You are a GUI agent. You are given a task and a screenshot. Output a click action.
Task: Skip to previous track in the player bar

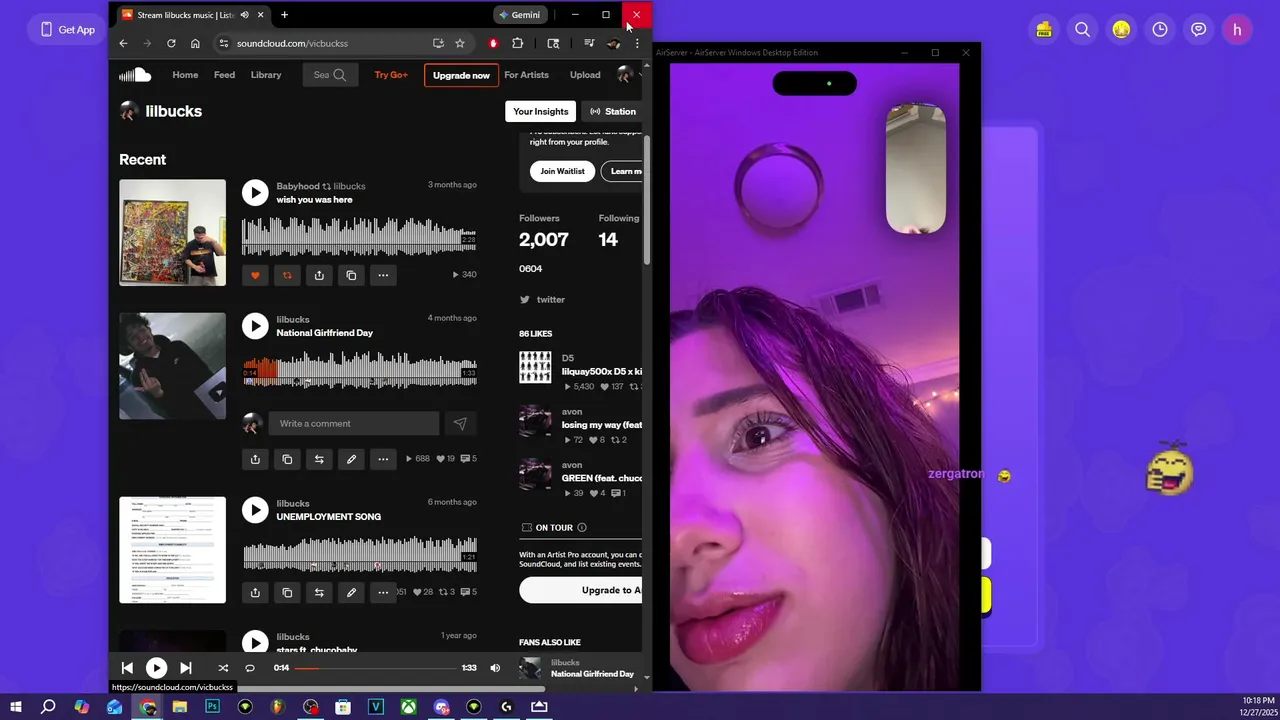127,668
